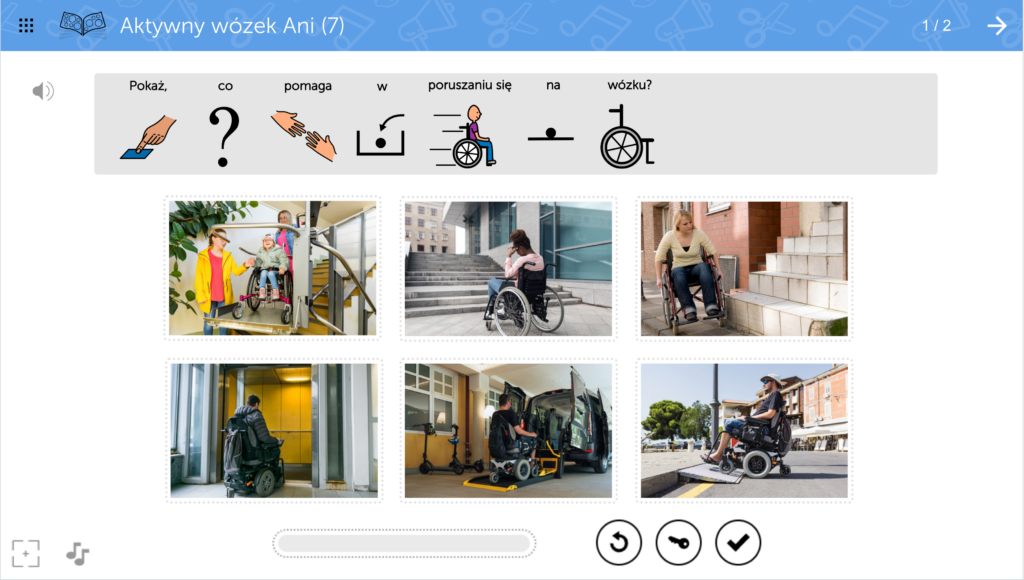
Task: Toggle fullscreen mode icon
Action: click(x=26, y=553)
